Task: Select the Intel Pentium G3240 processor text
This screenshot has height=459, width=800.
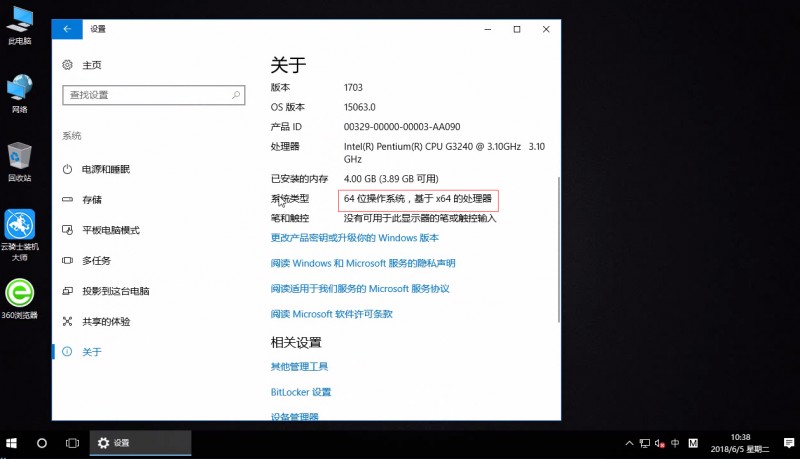Action: 444,152
